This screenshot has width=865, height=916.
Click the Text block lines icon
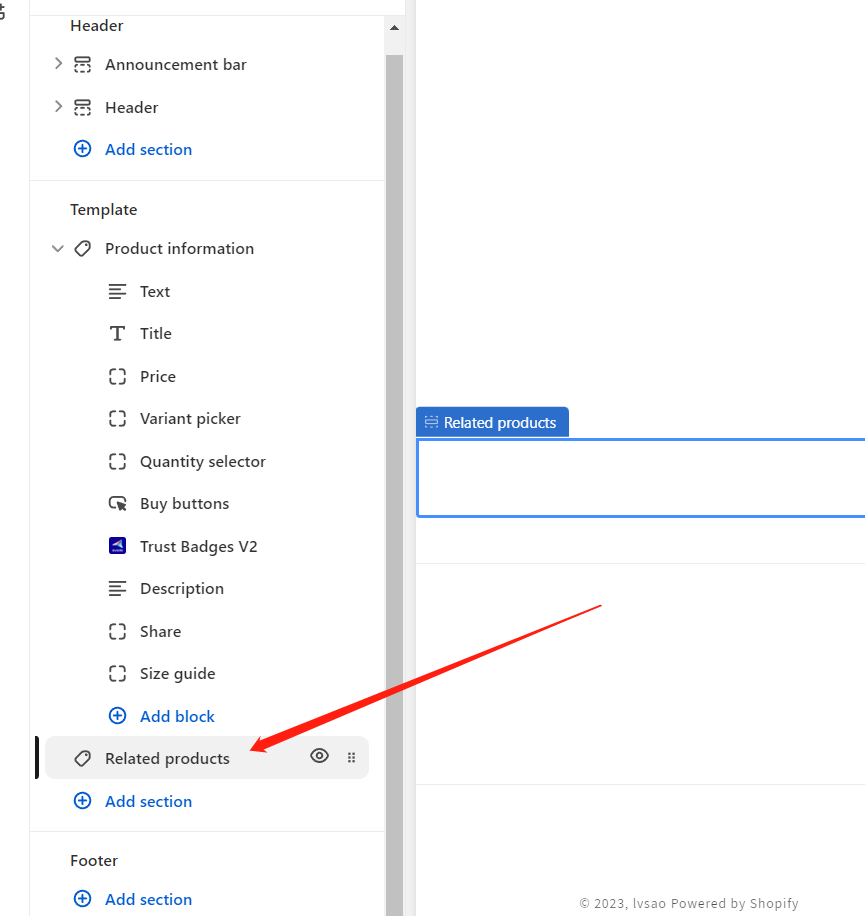pos(117,291)
